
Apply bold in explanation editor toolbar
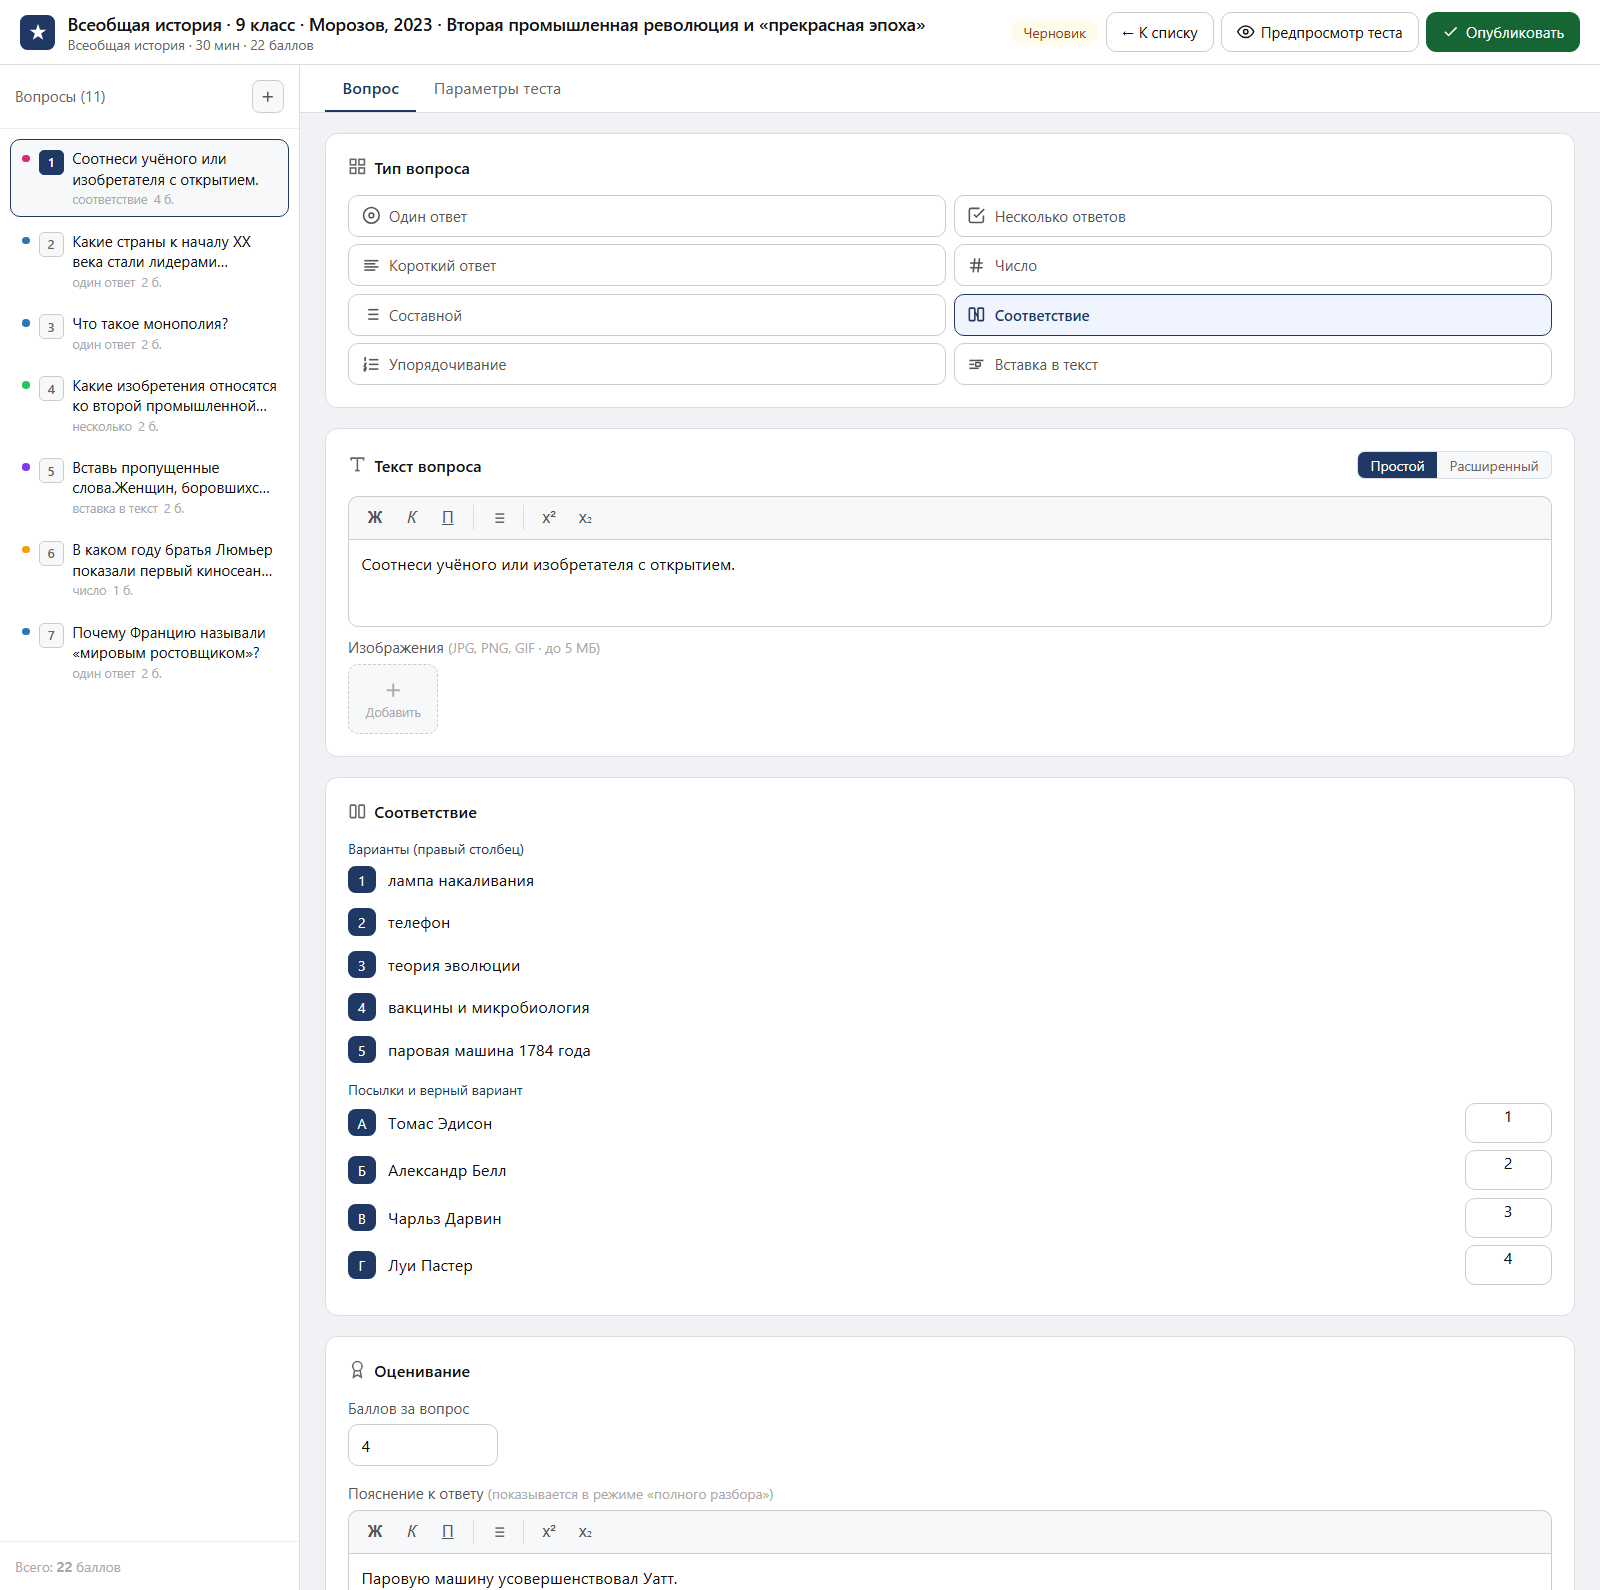point(375,1532)
